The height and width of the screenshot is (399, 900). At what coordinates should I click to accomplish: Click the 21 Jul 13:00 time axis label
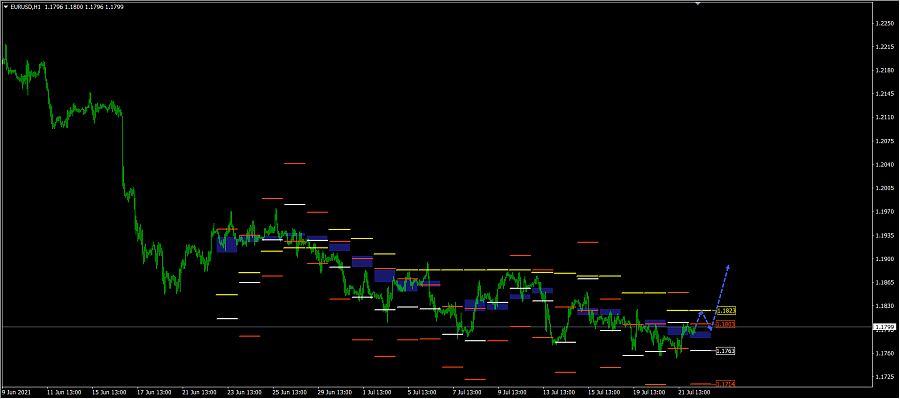pyautogui.click(x=692, y=393)
